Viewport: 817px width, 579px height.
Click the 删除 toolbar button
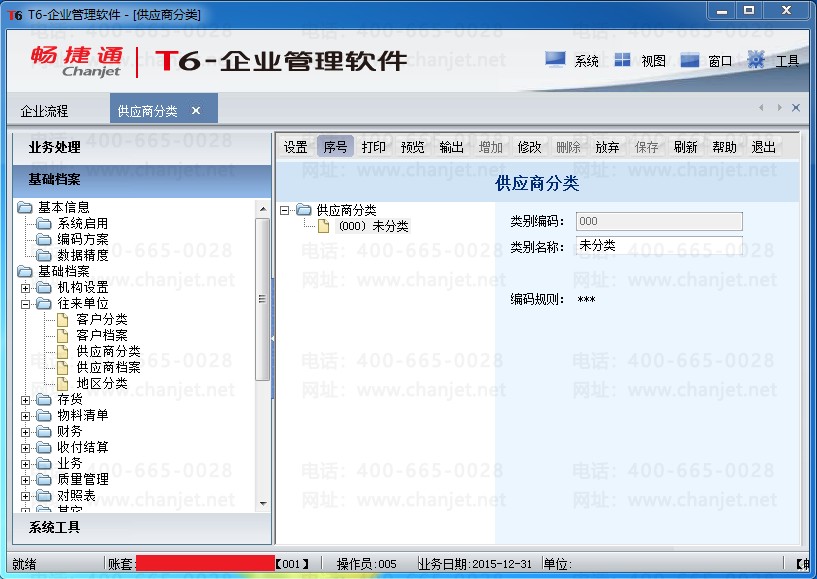pos(568,147)
